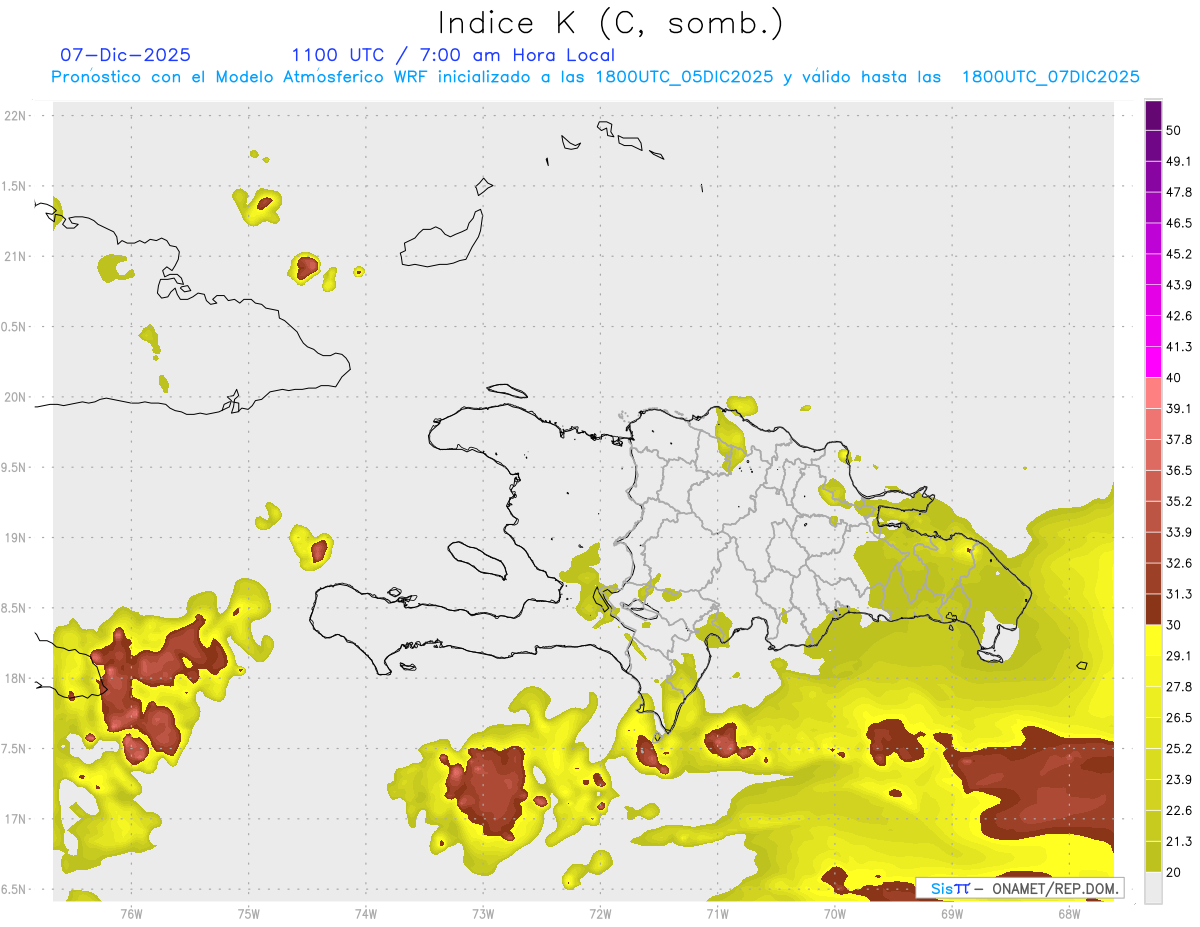This screenshot has height=927, width=1200.
Task: Click the colorbar value label 41.3
Action: point(1178,347)
